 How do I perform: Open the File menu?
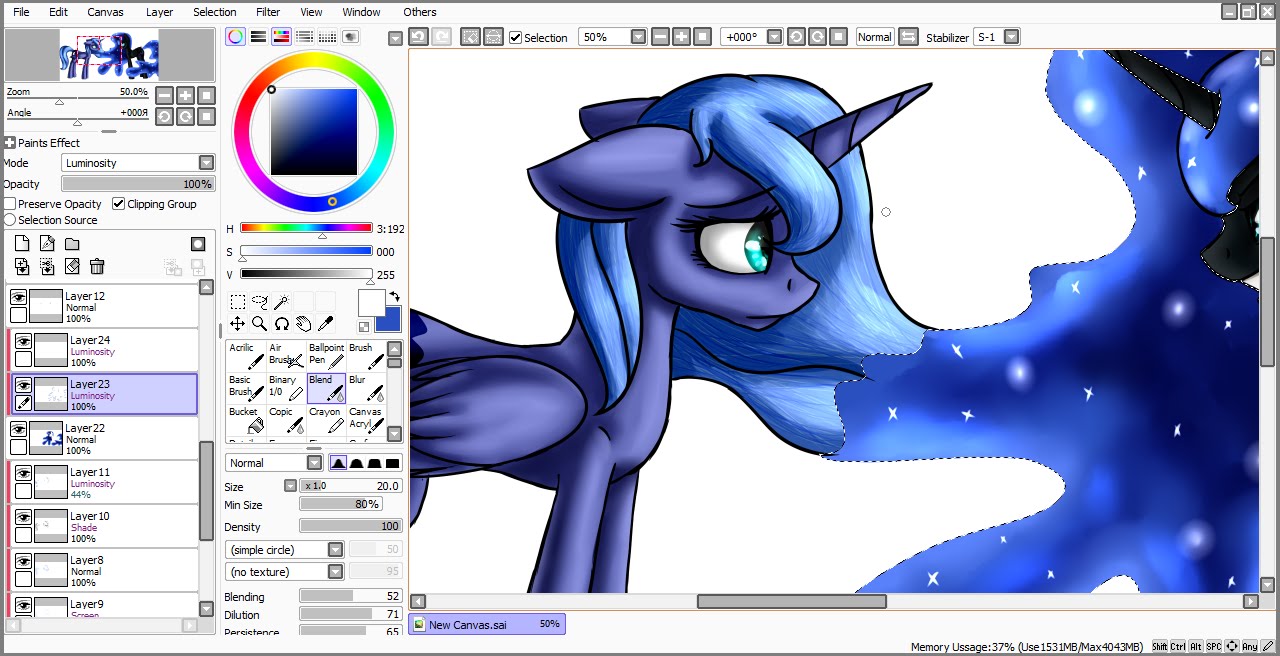[x=21, y=12]
